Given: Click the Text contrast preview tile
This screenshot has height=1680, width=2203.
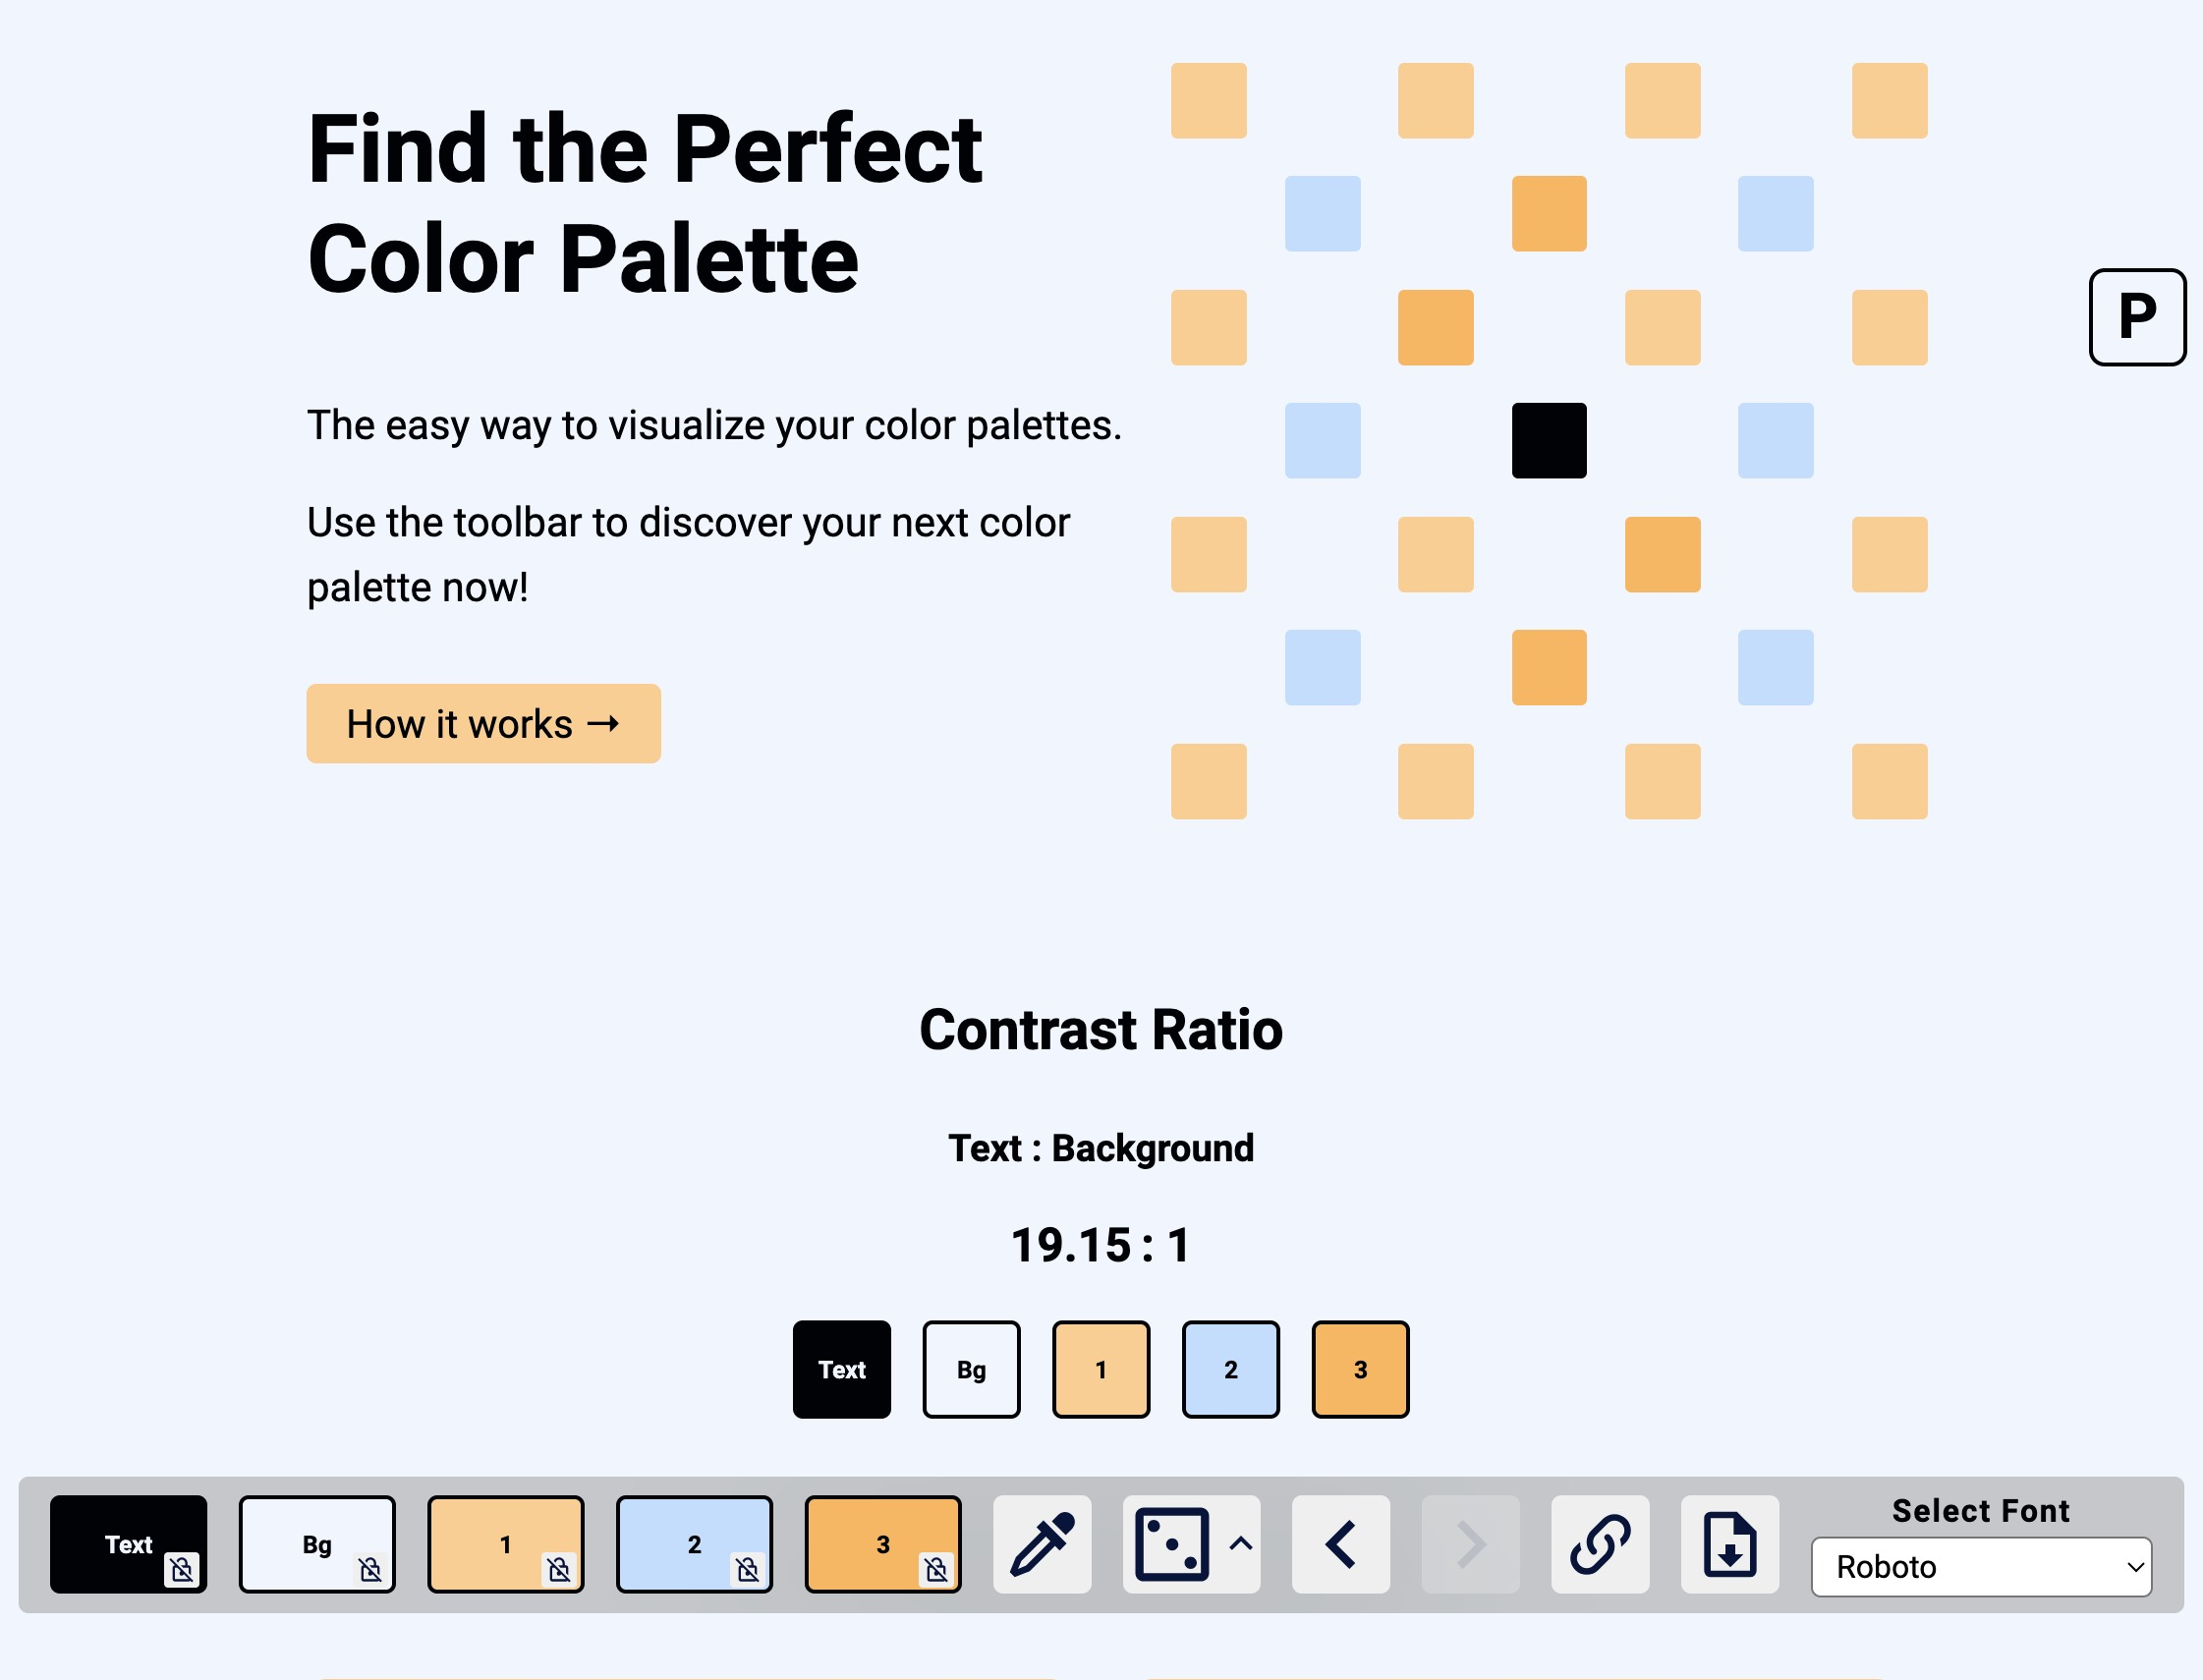Looking at the screenshot, I should 840,1370.
